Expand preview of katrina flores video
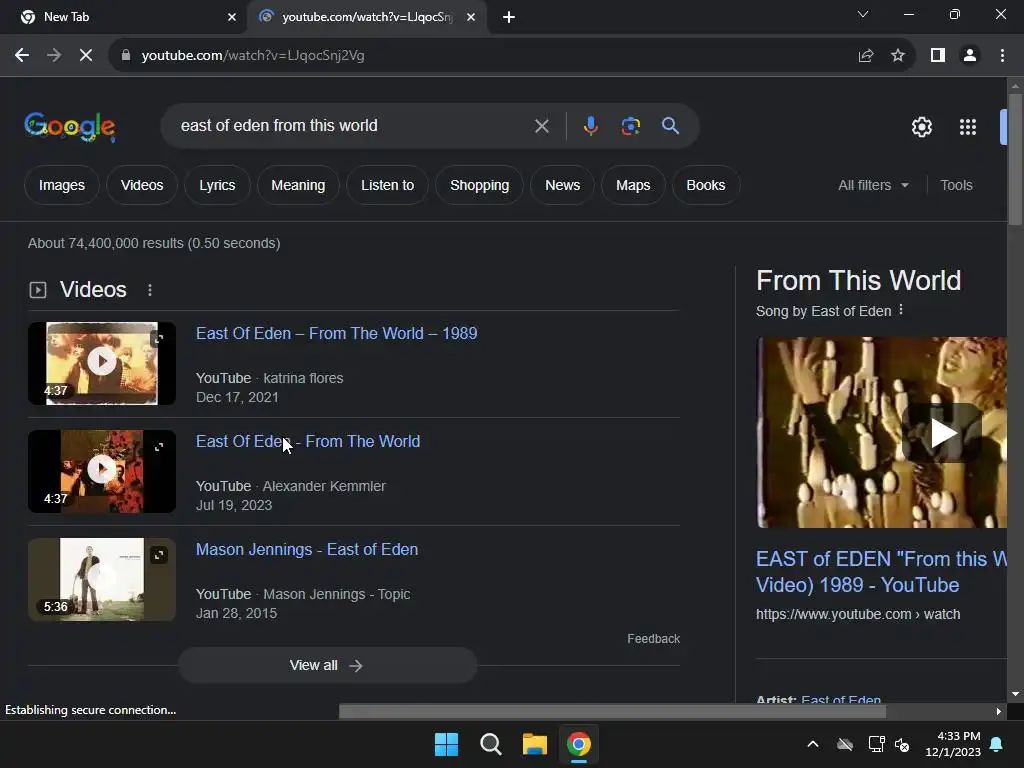This screenshot has height=768, width=1024. [x=159, y=338]
